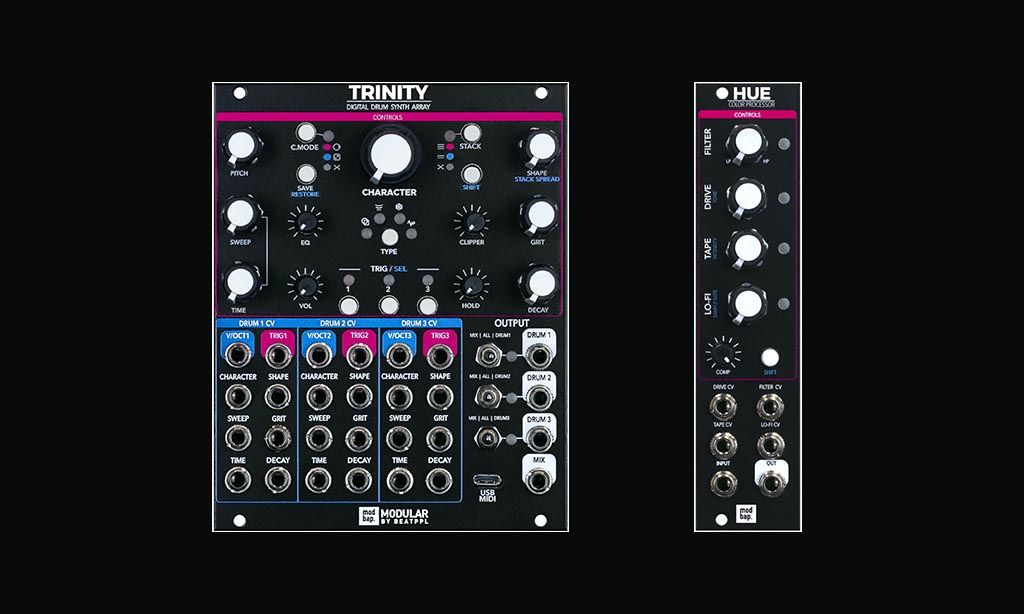Viewport: 1024px width, 614px height.
Task: Click the FILTER knob on Hue
Action: [747, 143]
